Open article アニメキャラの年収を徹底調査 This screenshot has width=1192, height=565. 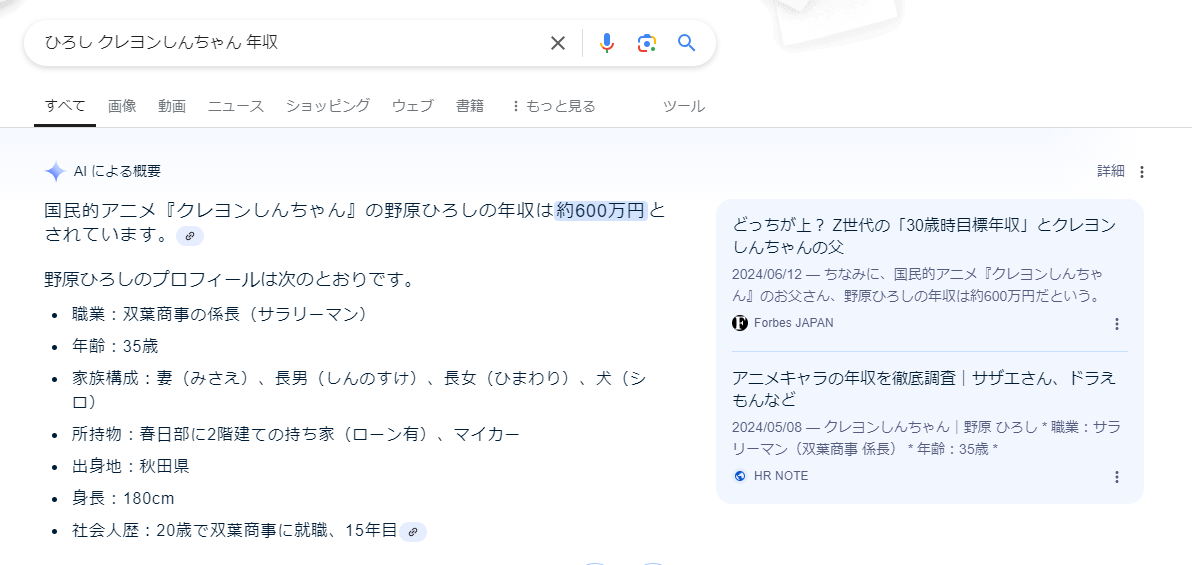[923, 389]
